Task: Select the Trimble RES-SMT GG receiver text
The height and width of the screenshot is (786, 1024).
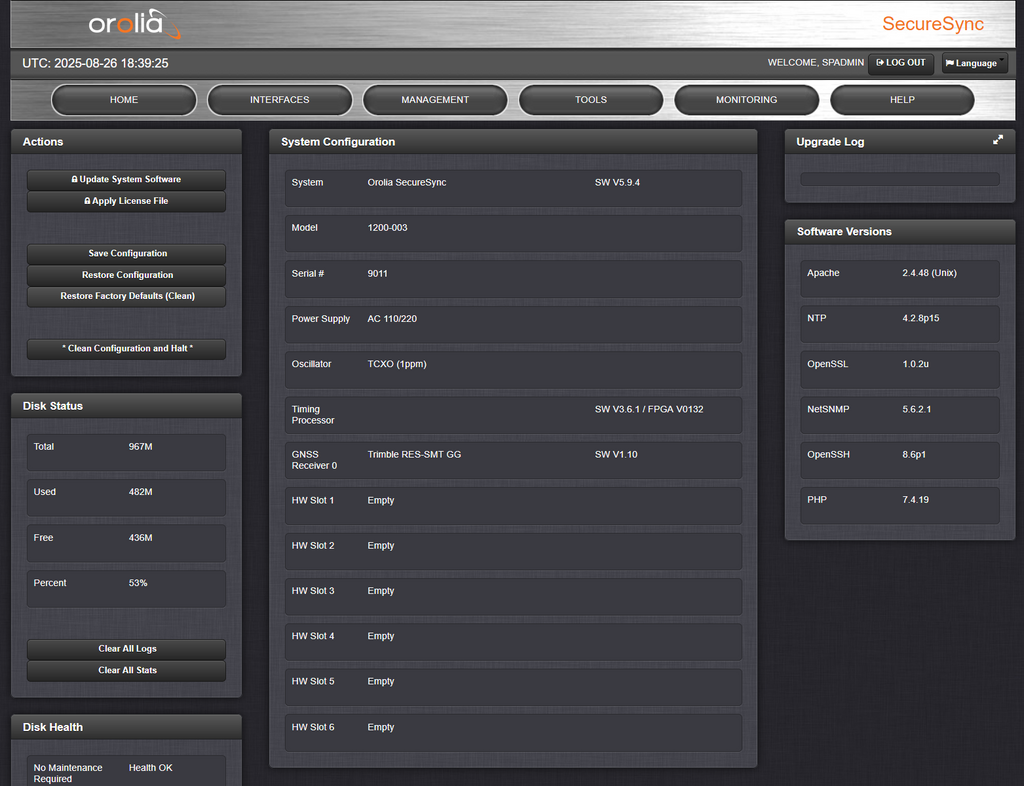Action: (414, 454)
